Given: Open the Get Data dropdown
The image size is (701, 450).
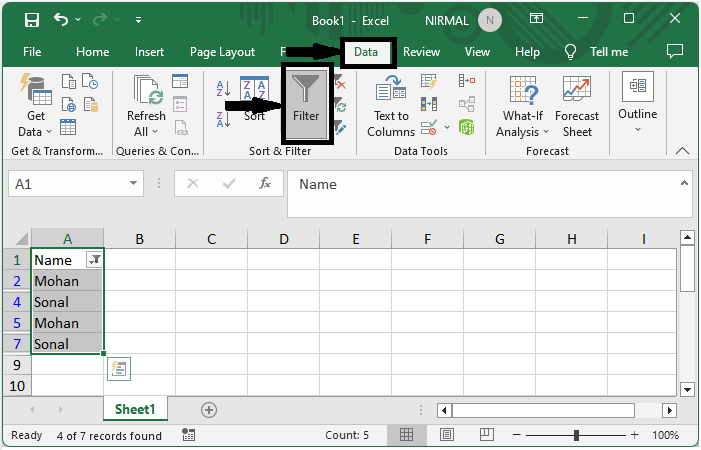Looking at the screenshot, I should coord(35,106).
